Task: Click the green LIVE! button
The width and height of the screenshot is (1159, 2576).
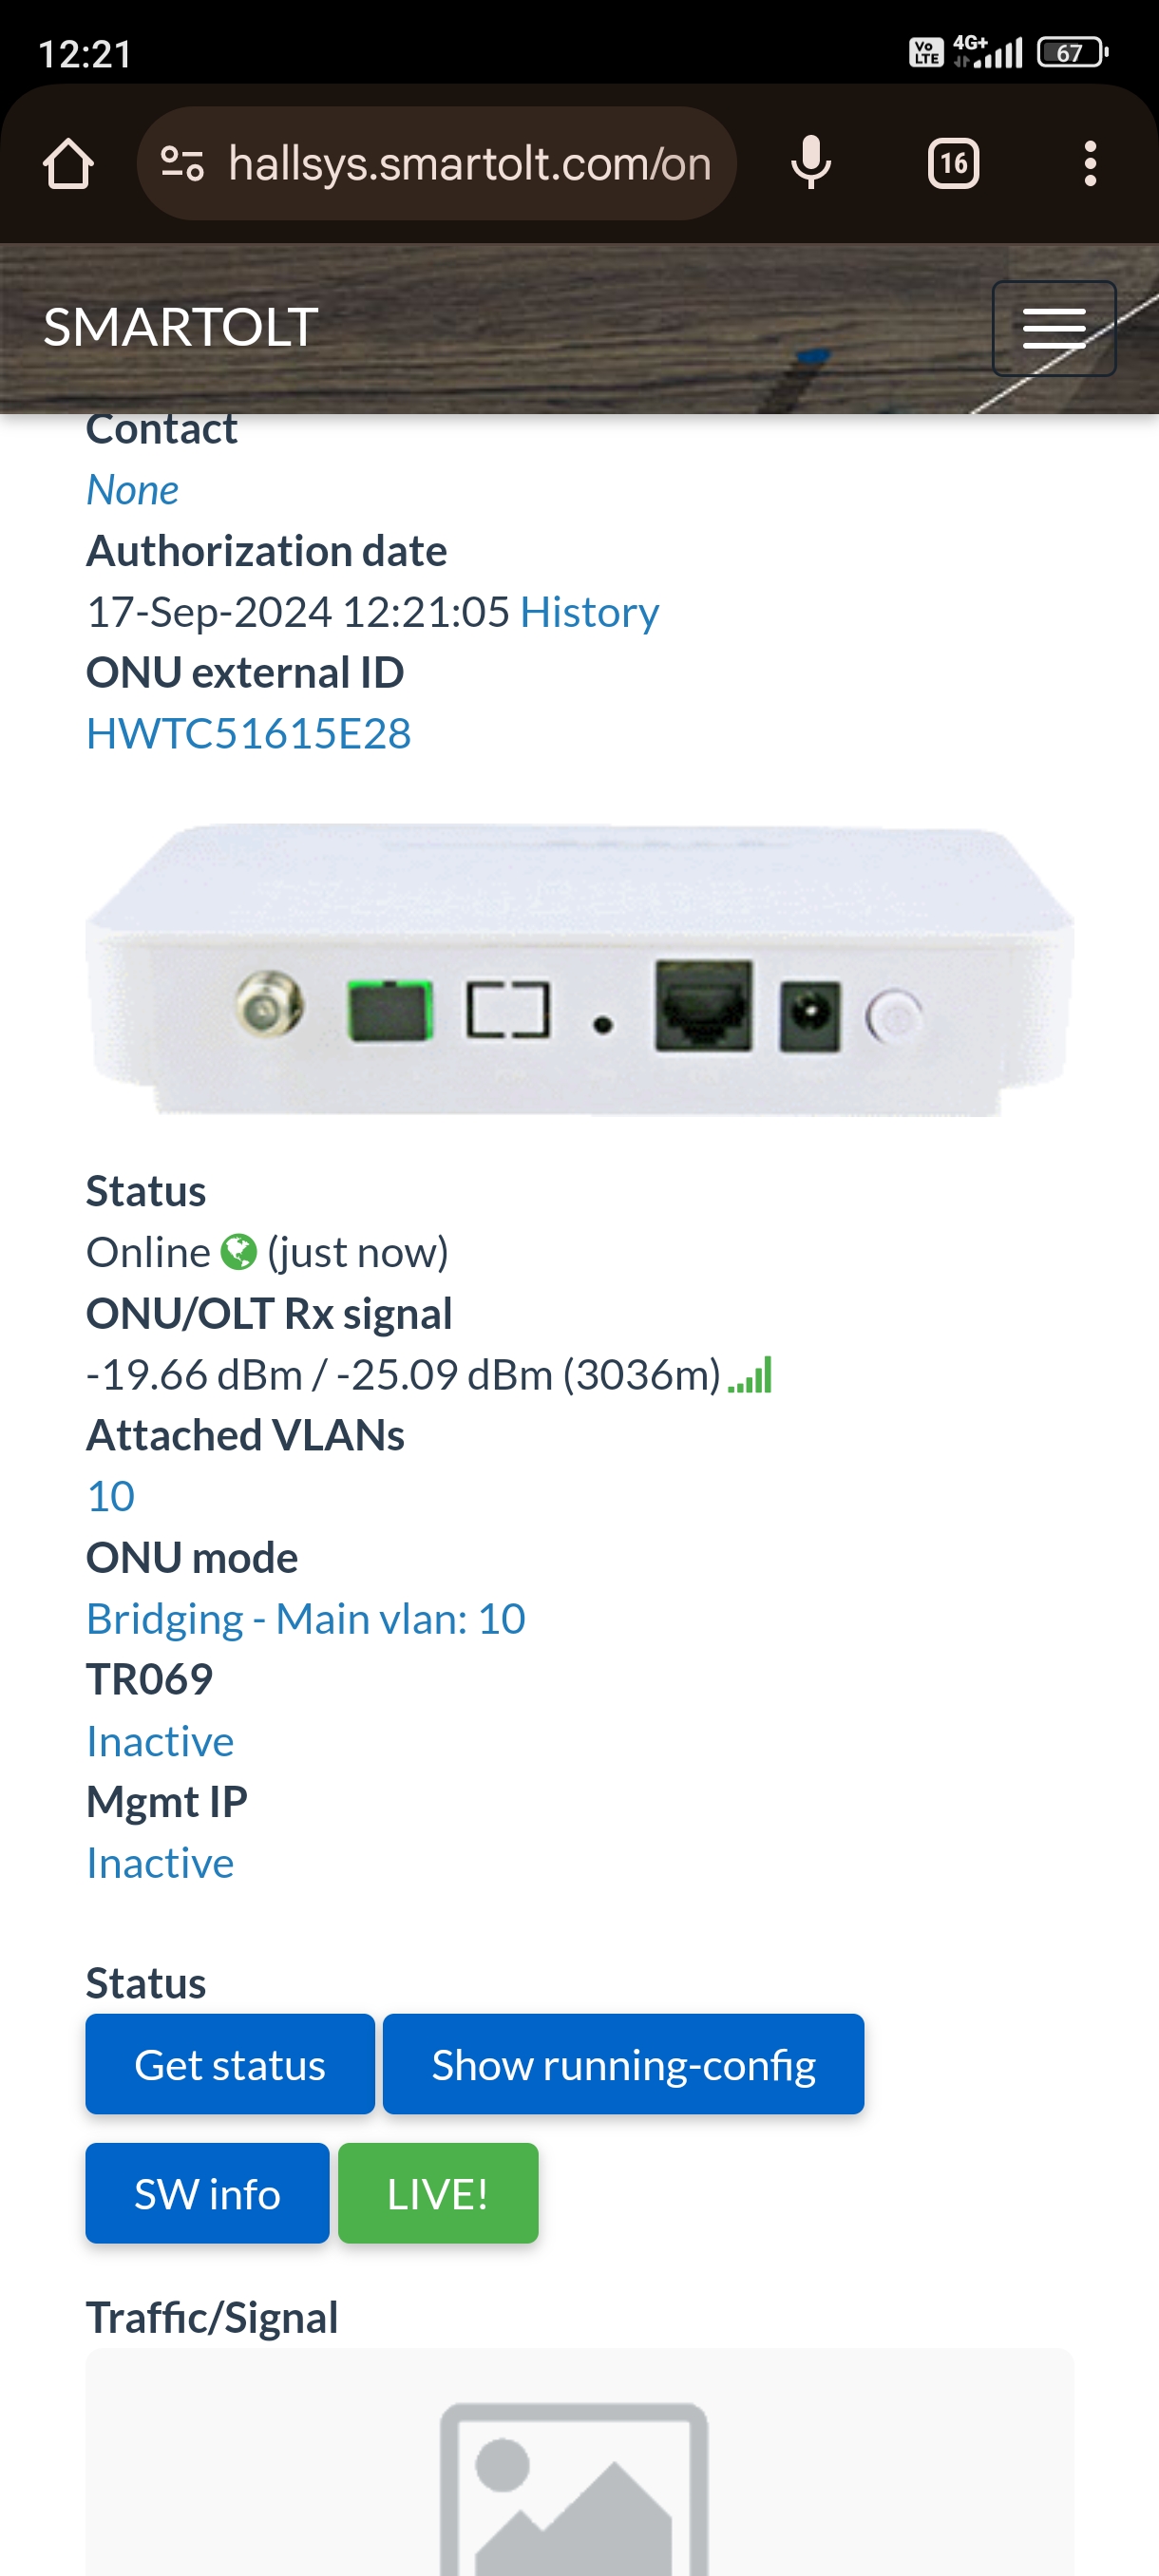Action: tap(438, 2193)
